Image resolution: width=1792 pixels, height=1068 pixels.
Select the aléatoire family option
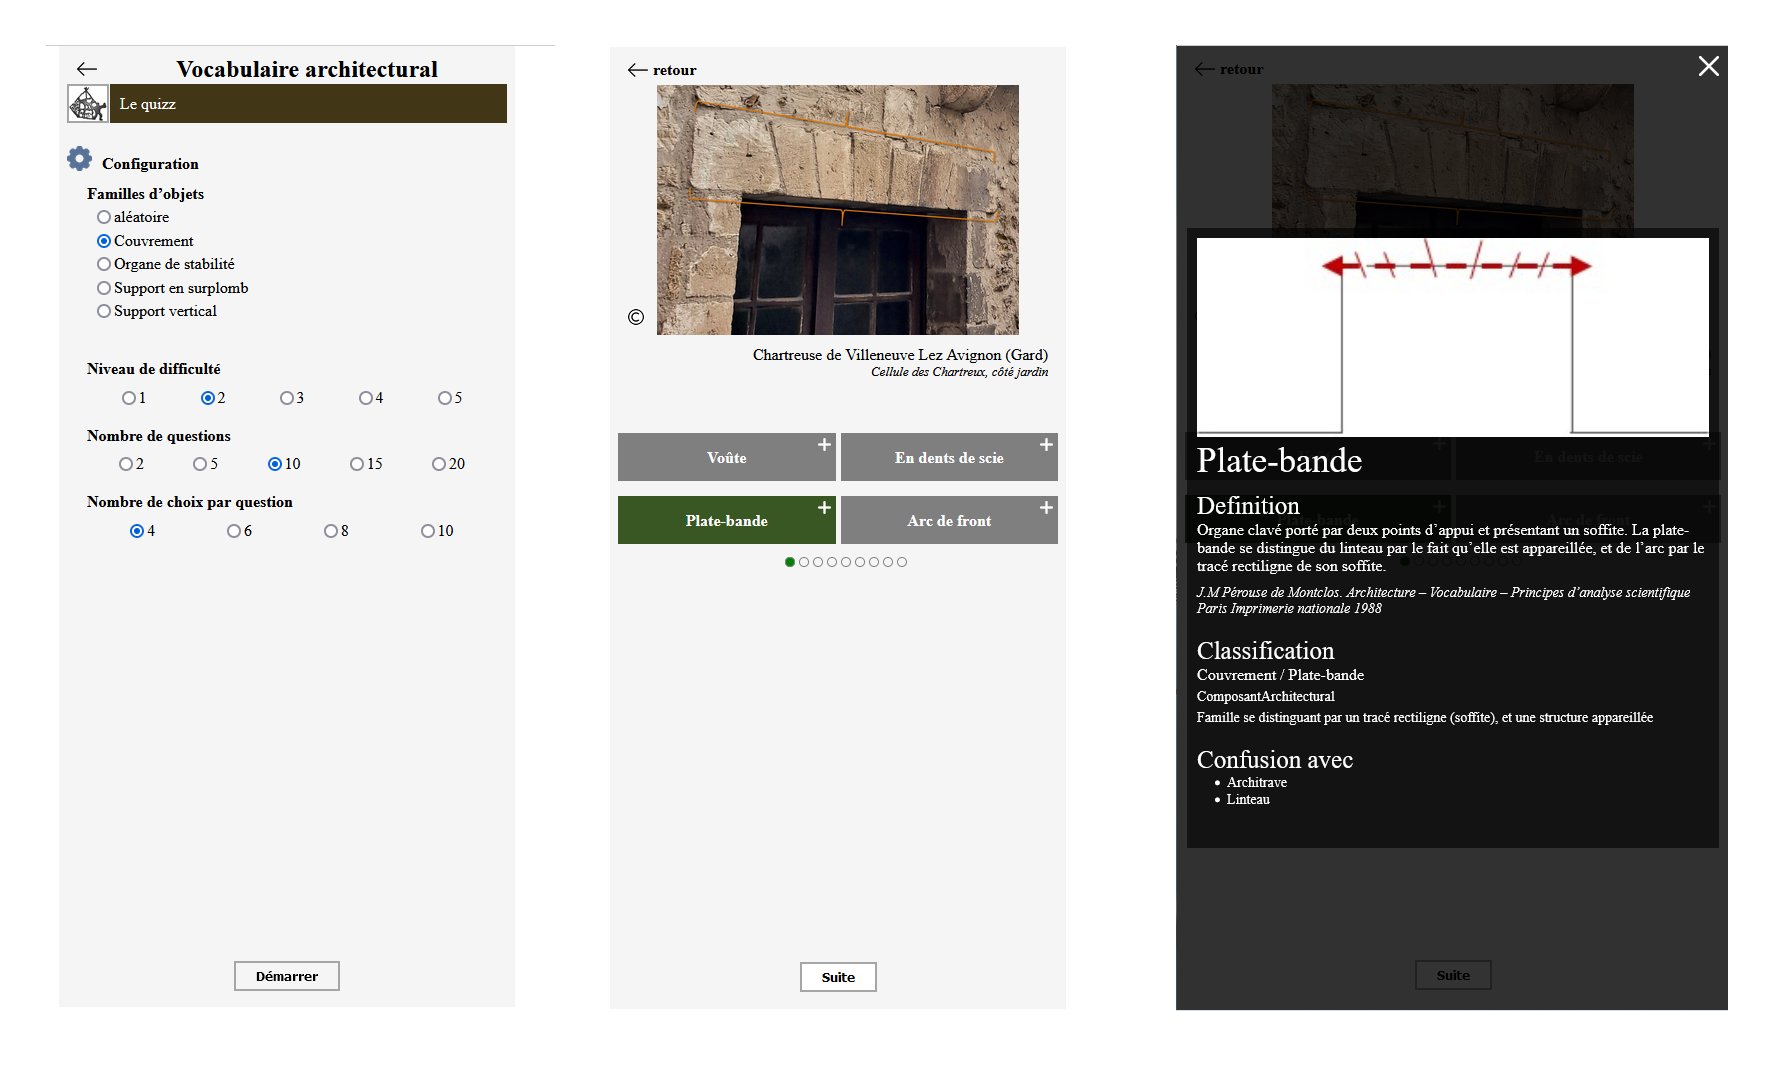coord(104,217)
